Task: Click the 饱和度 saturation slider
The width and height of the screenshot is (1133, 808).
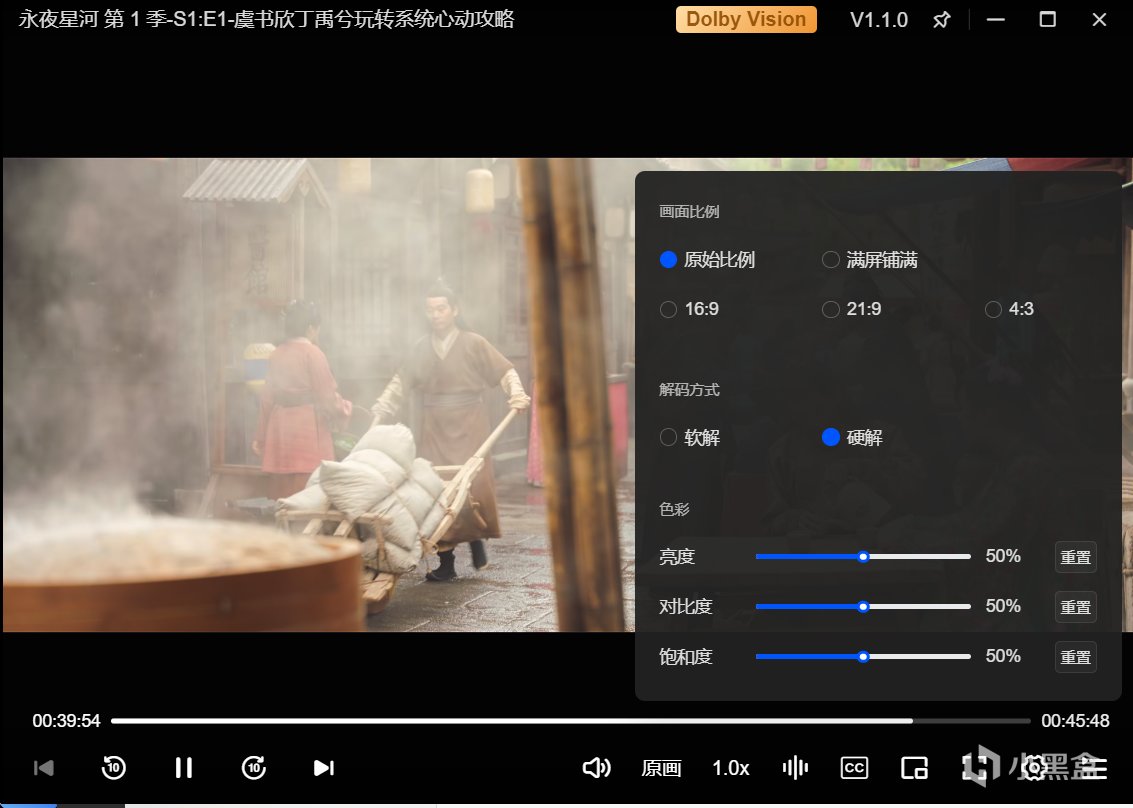Action: (863, 656)
